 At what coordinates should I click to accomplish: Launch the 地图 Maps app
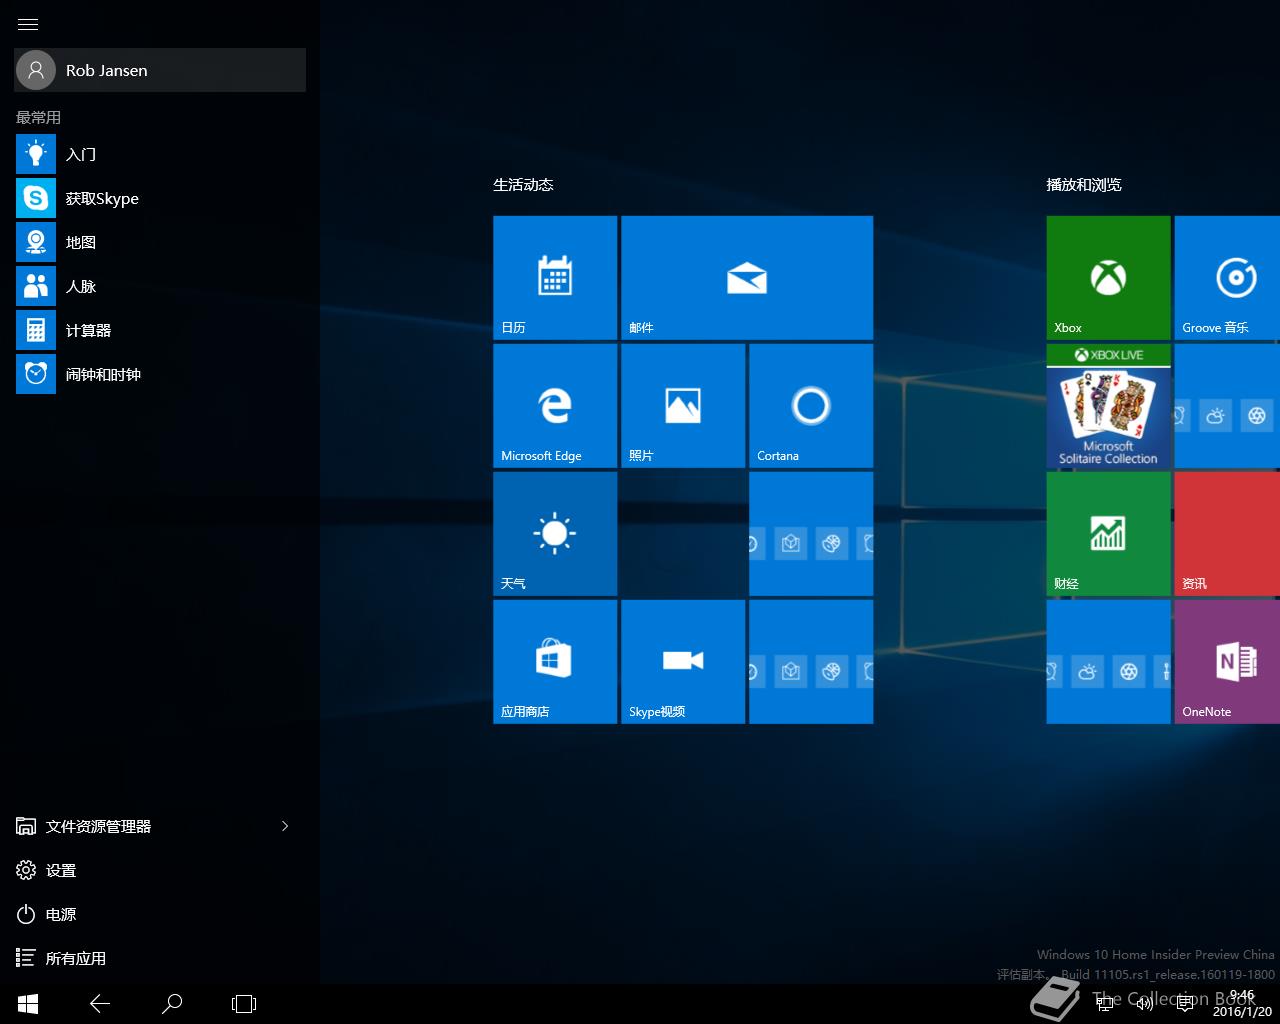(160, 242)
